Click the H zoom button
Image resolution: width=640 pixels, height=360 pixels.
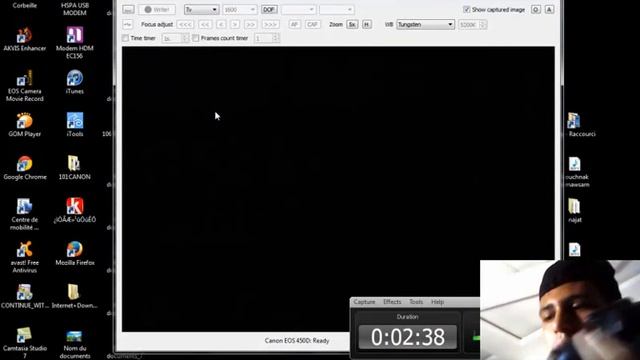pyautogui.click(x=367, y=24)
